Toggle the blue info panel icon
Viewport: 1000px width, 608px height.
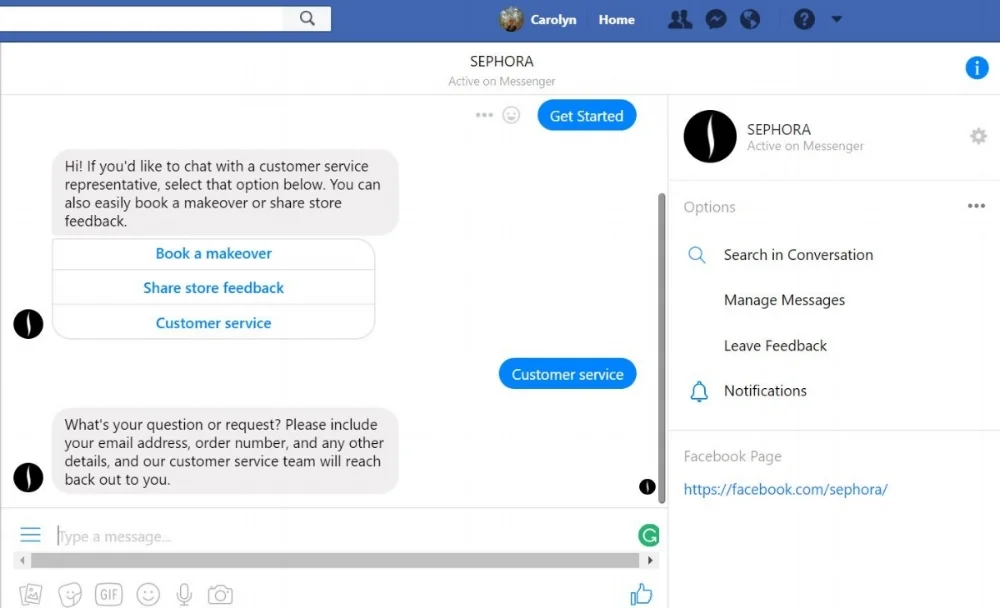(976, 68)
